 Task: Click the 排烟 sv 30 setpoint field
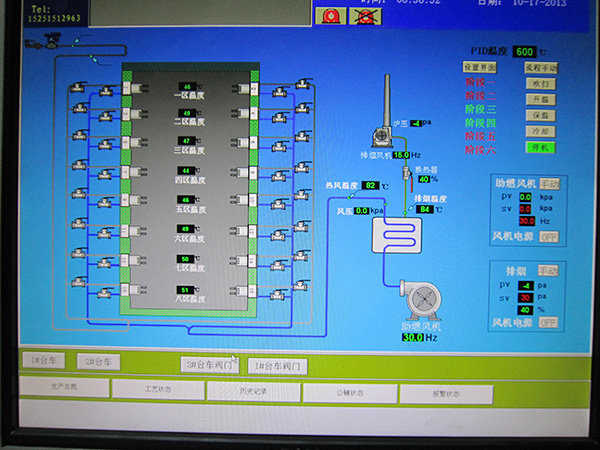click(x=526, y=297)
